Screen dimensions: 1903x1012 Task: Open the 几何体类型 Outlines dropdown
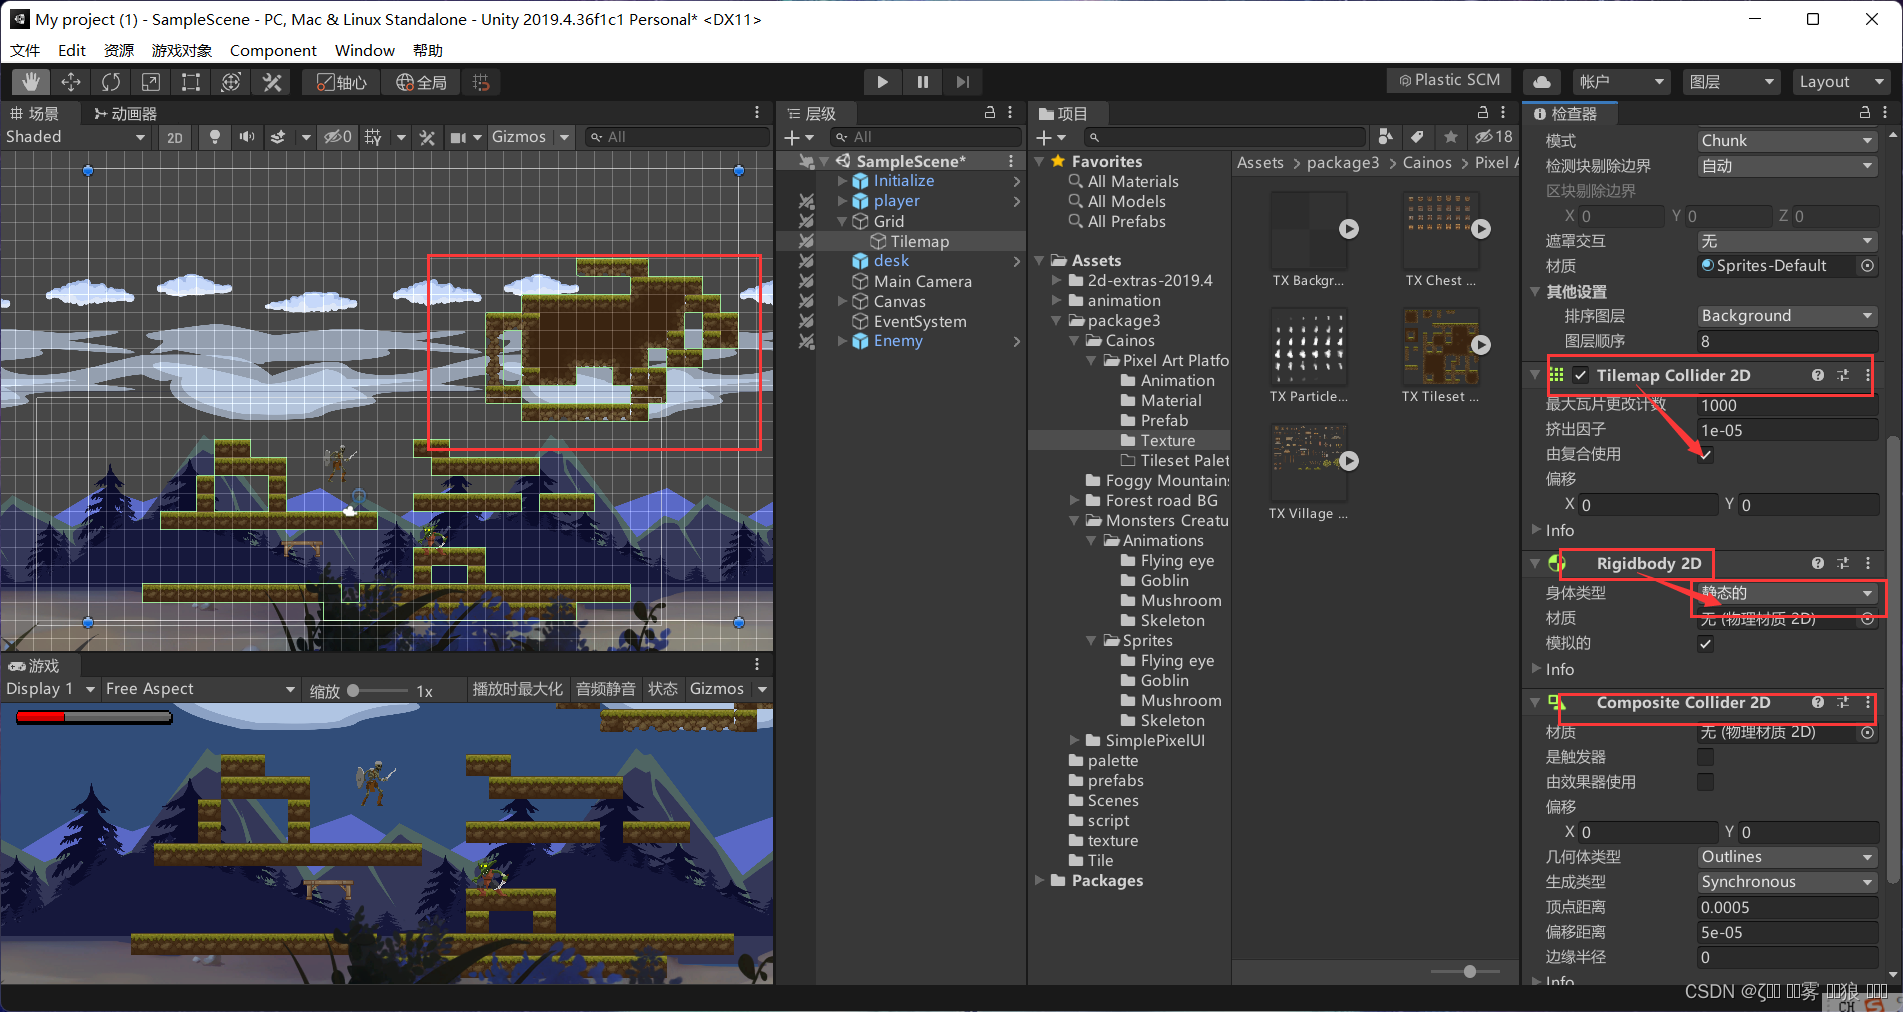[1787, 857]
